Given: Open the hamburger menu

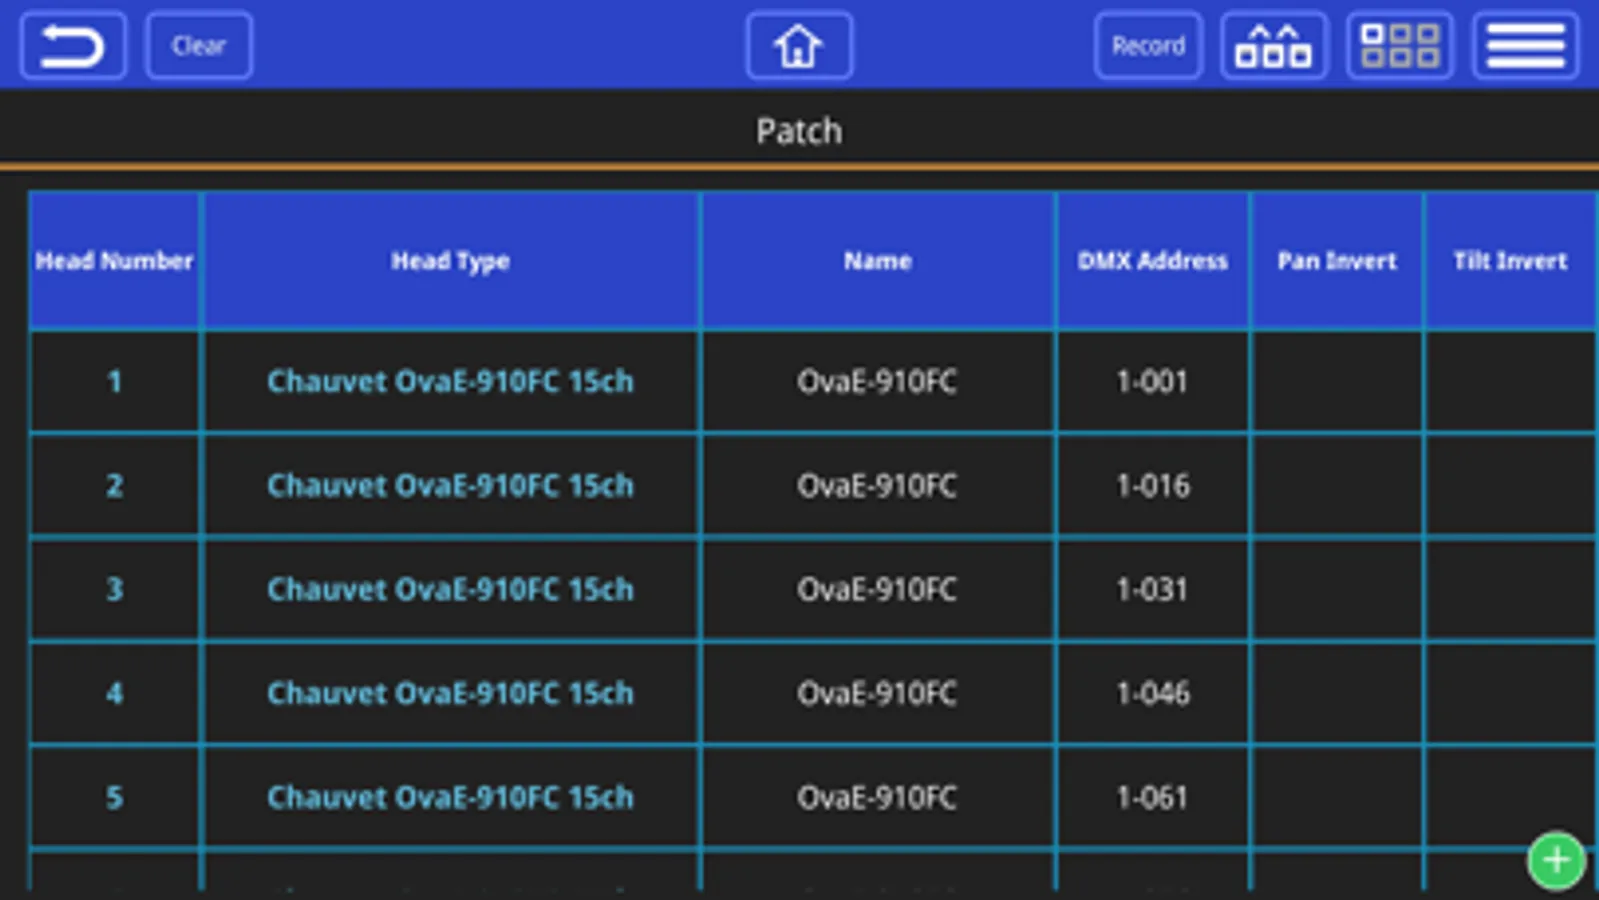Looking at the screenshot, I should [1526, 46].
